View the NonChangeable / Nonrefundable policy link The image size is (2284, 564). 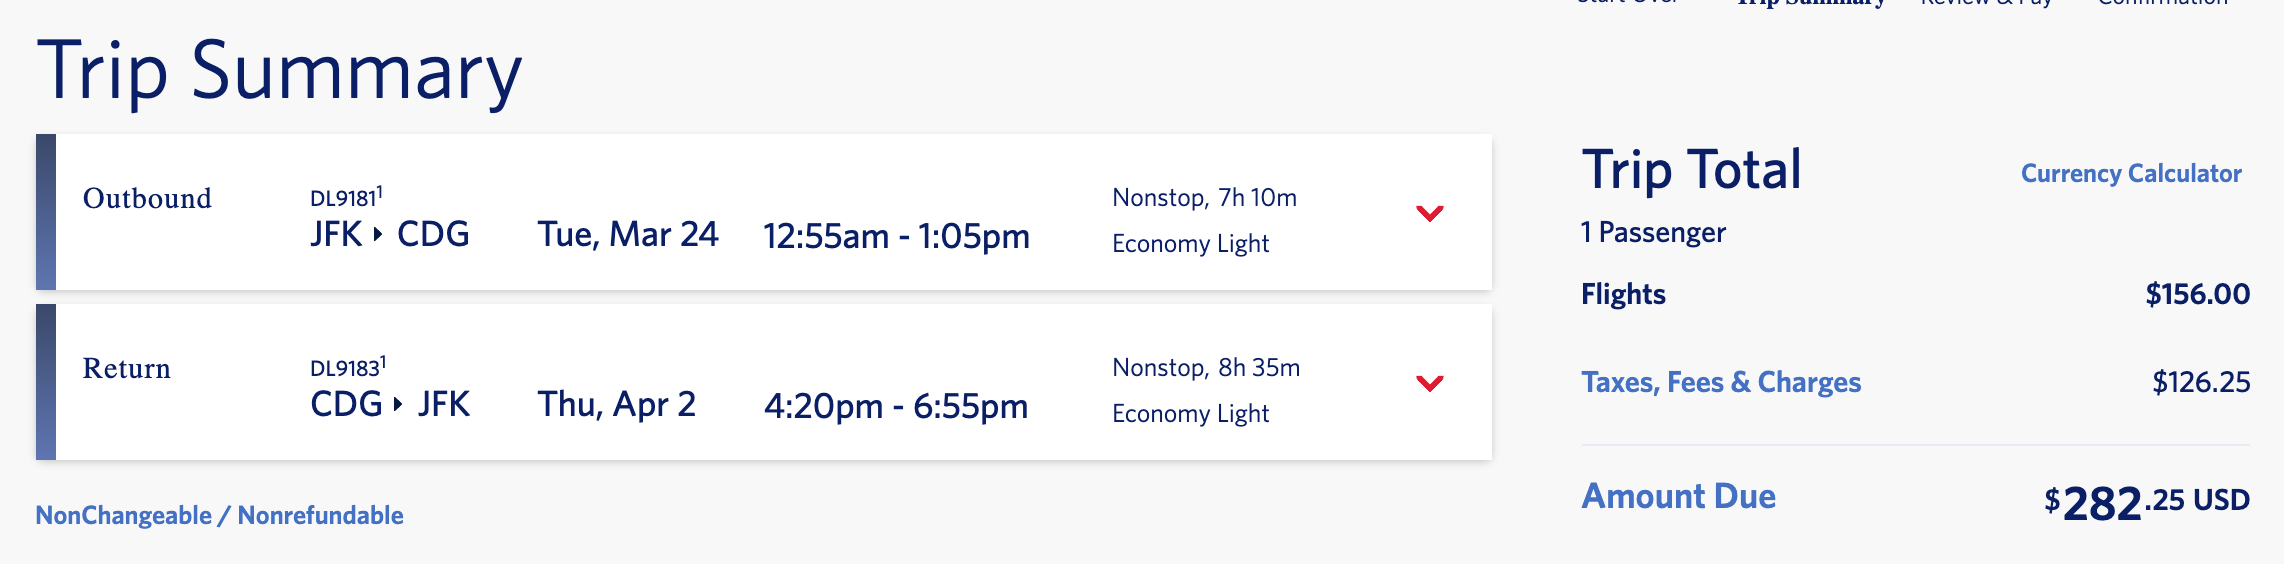click(219, 515)
